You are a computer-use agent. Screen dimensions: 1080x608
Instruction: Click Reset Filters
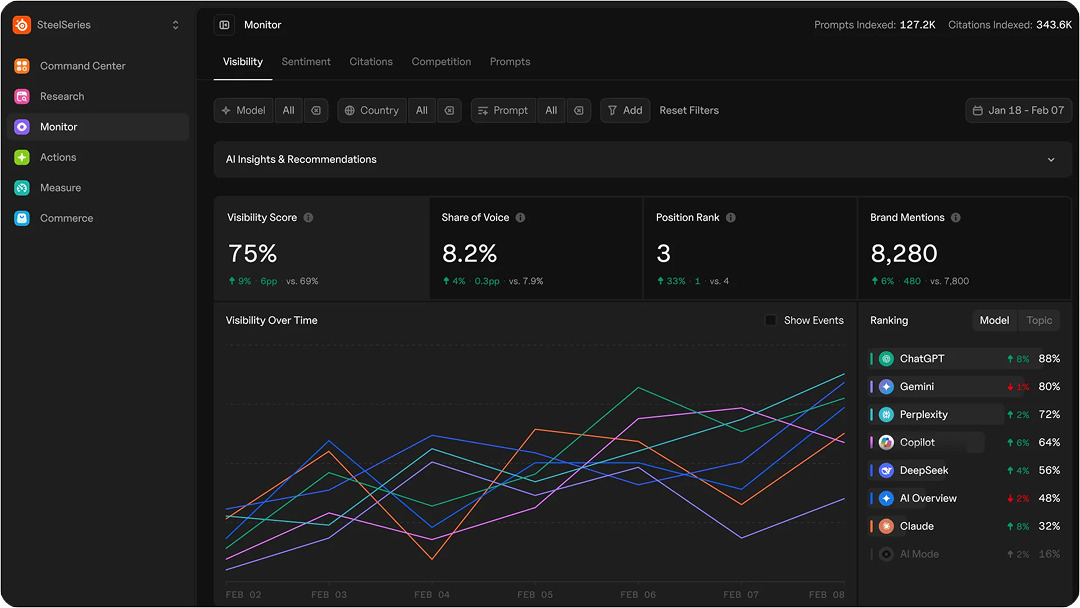[689, 110]
